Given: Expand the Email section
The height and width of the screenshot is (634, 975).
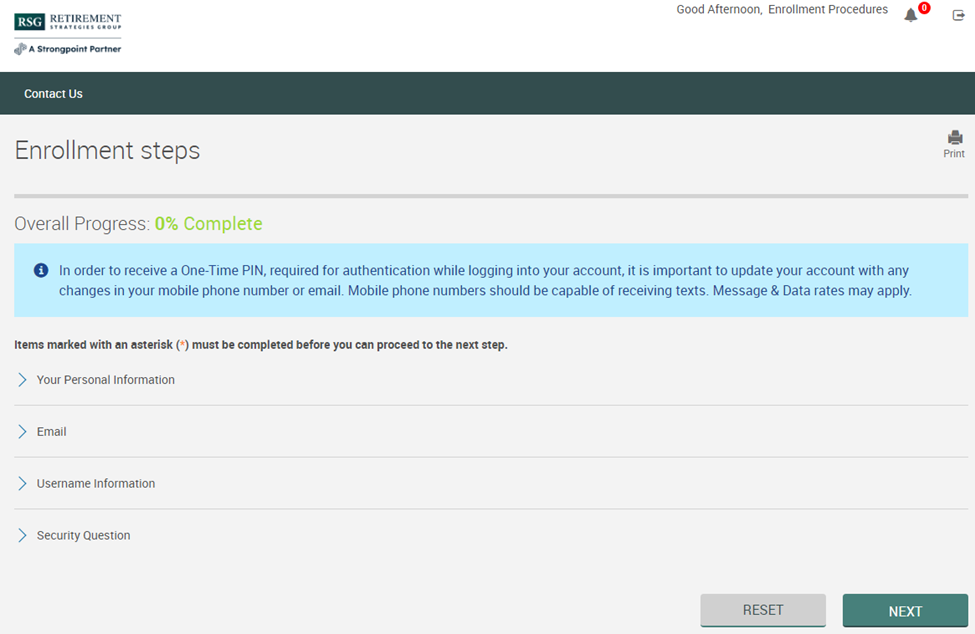Looking at the screenshot, I should (51, 432).
